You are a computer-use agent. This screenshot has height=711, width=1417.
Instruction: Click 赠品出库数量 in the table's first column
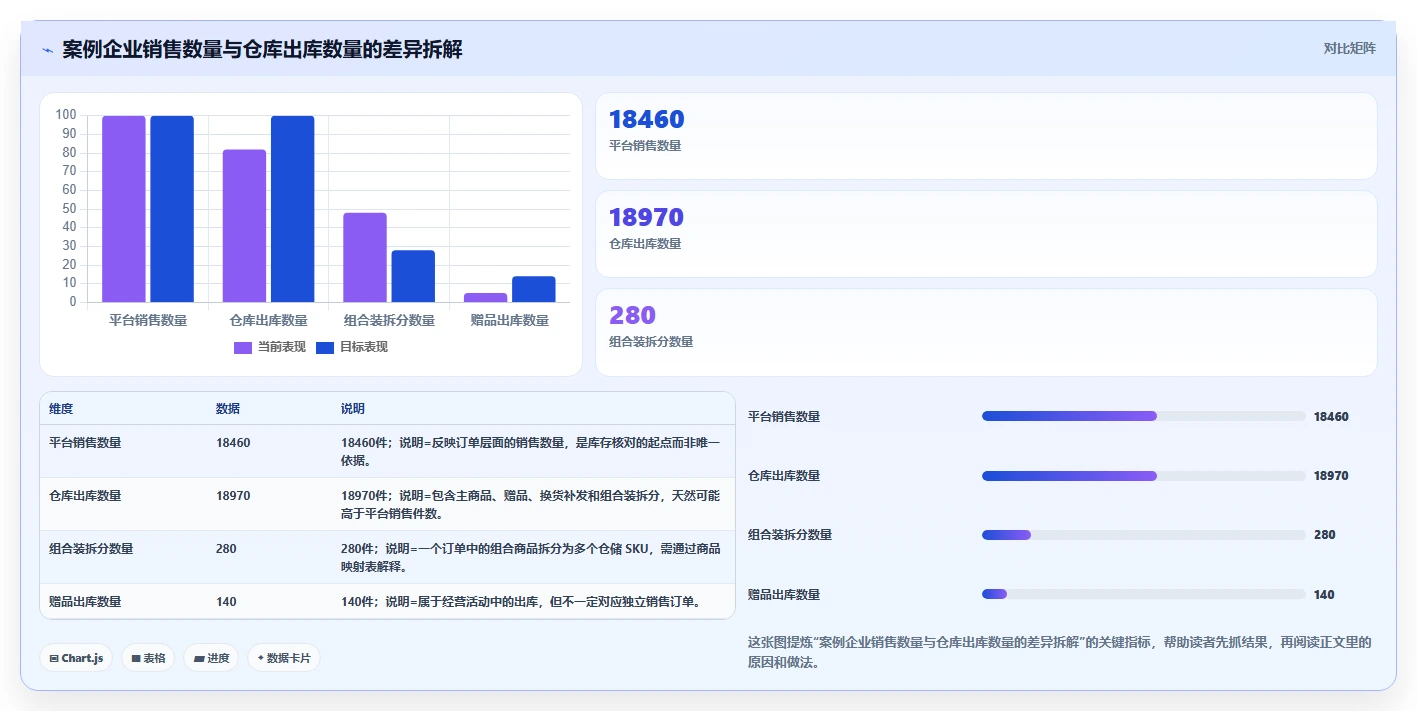tap(85, 601)
